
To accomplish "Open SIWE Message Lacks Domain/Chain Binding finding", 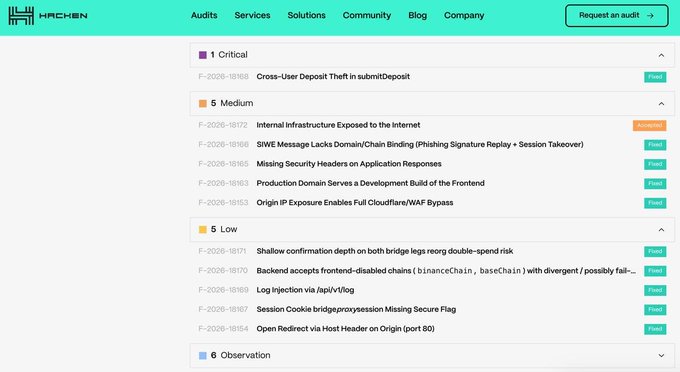I will tap(420, 144).
